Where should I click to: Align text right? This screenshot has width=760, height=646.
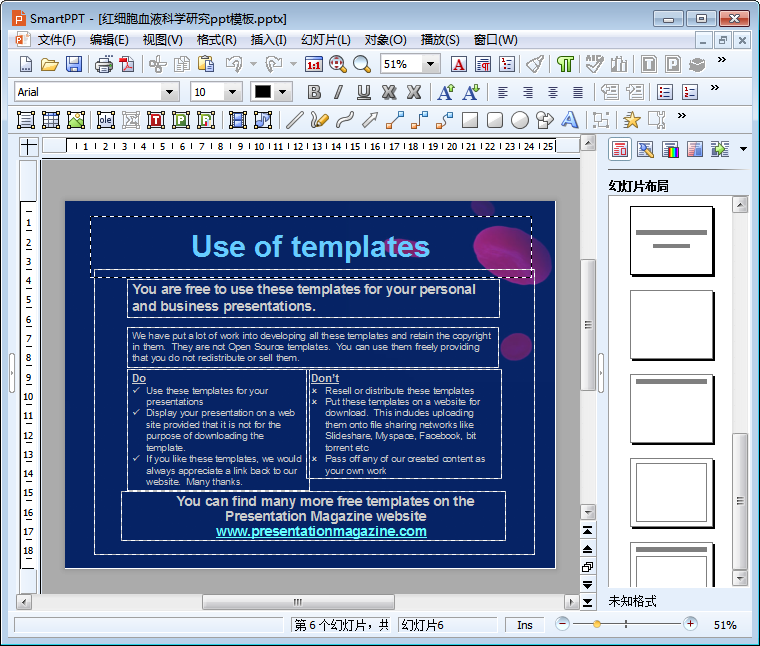[527, 92]
